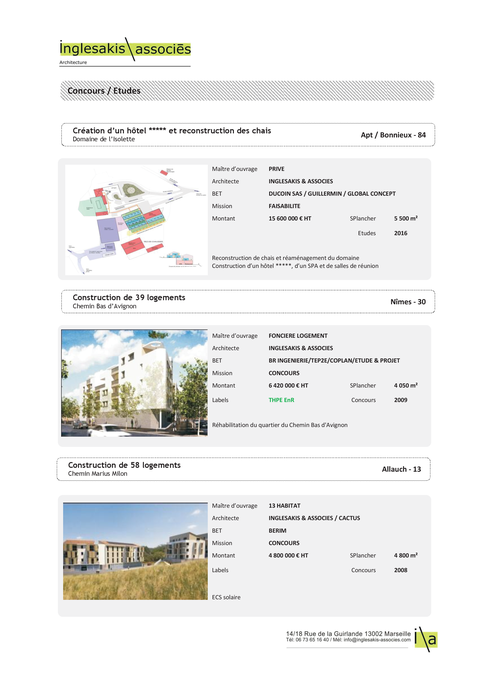
Task: Click the footer email info@inglesakis-associes.com
Action: 377,640
